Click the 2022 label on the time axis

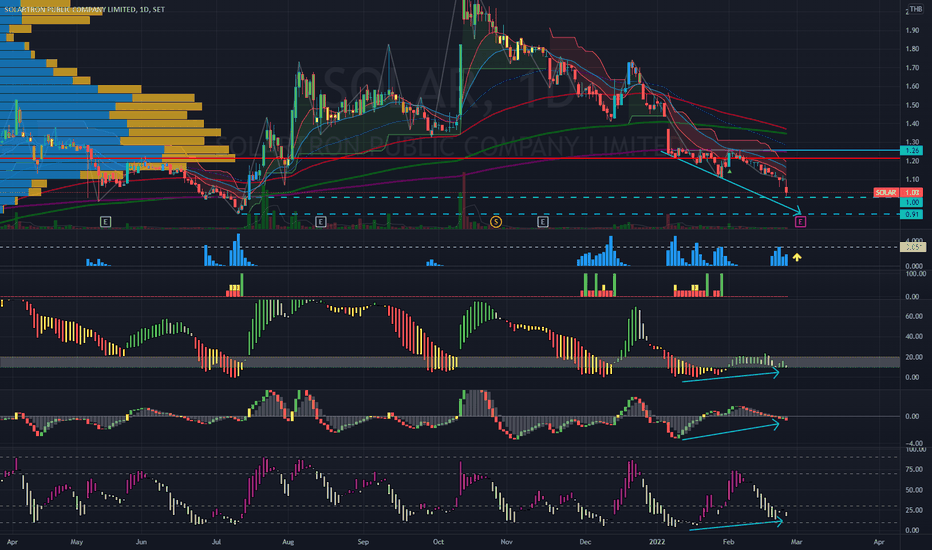click(657, 542)
